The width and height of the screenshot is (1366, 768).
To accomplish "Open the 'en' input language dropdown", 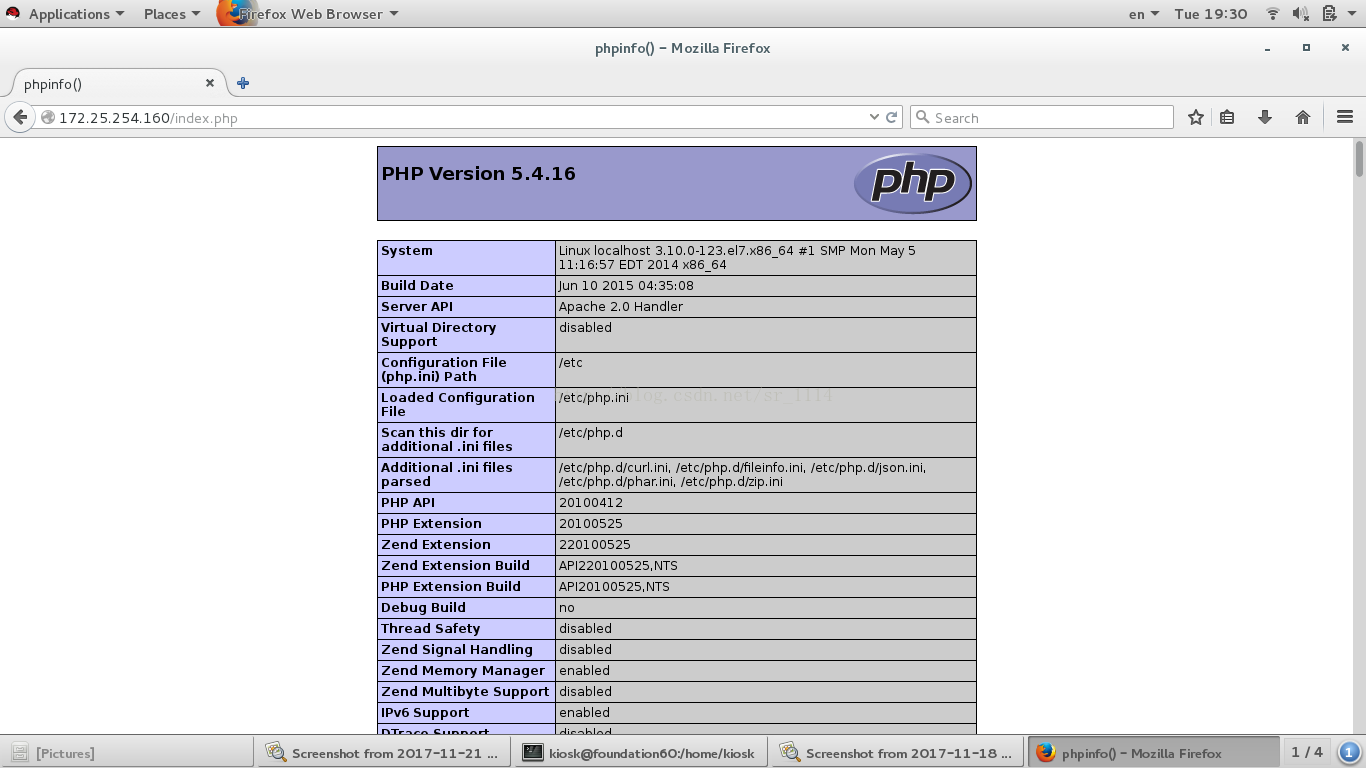I will (1144, 14).
